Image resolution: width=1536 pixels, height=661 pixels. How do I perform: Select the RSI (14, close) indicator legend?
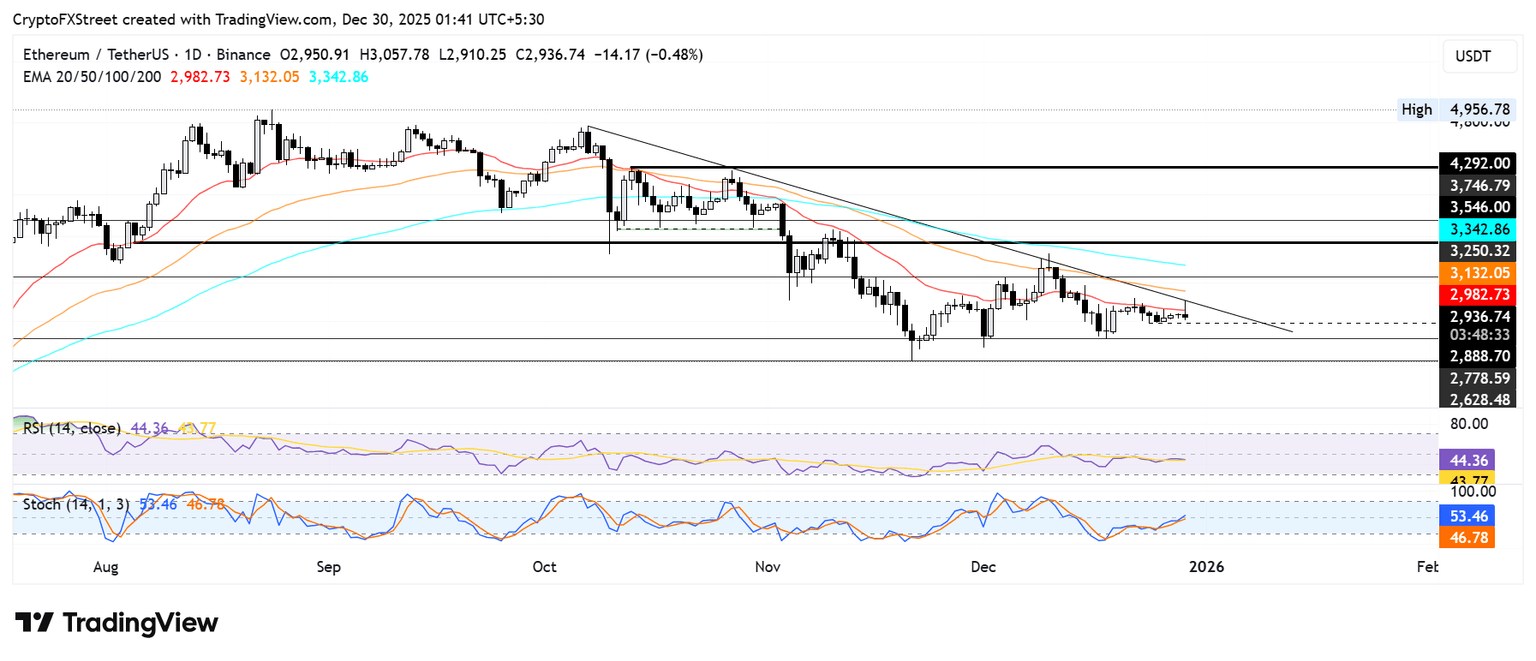(x=73, y=428)
